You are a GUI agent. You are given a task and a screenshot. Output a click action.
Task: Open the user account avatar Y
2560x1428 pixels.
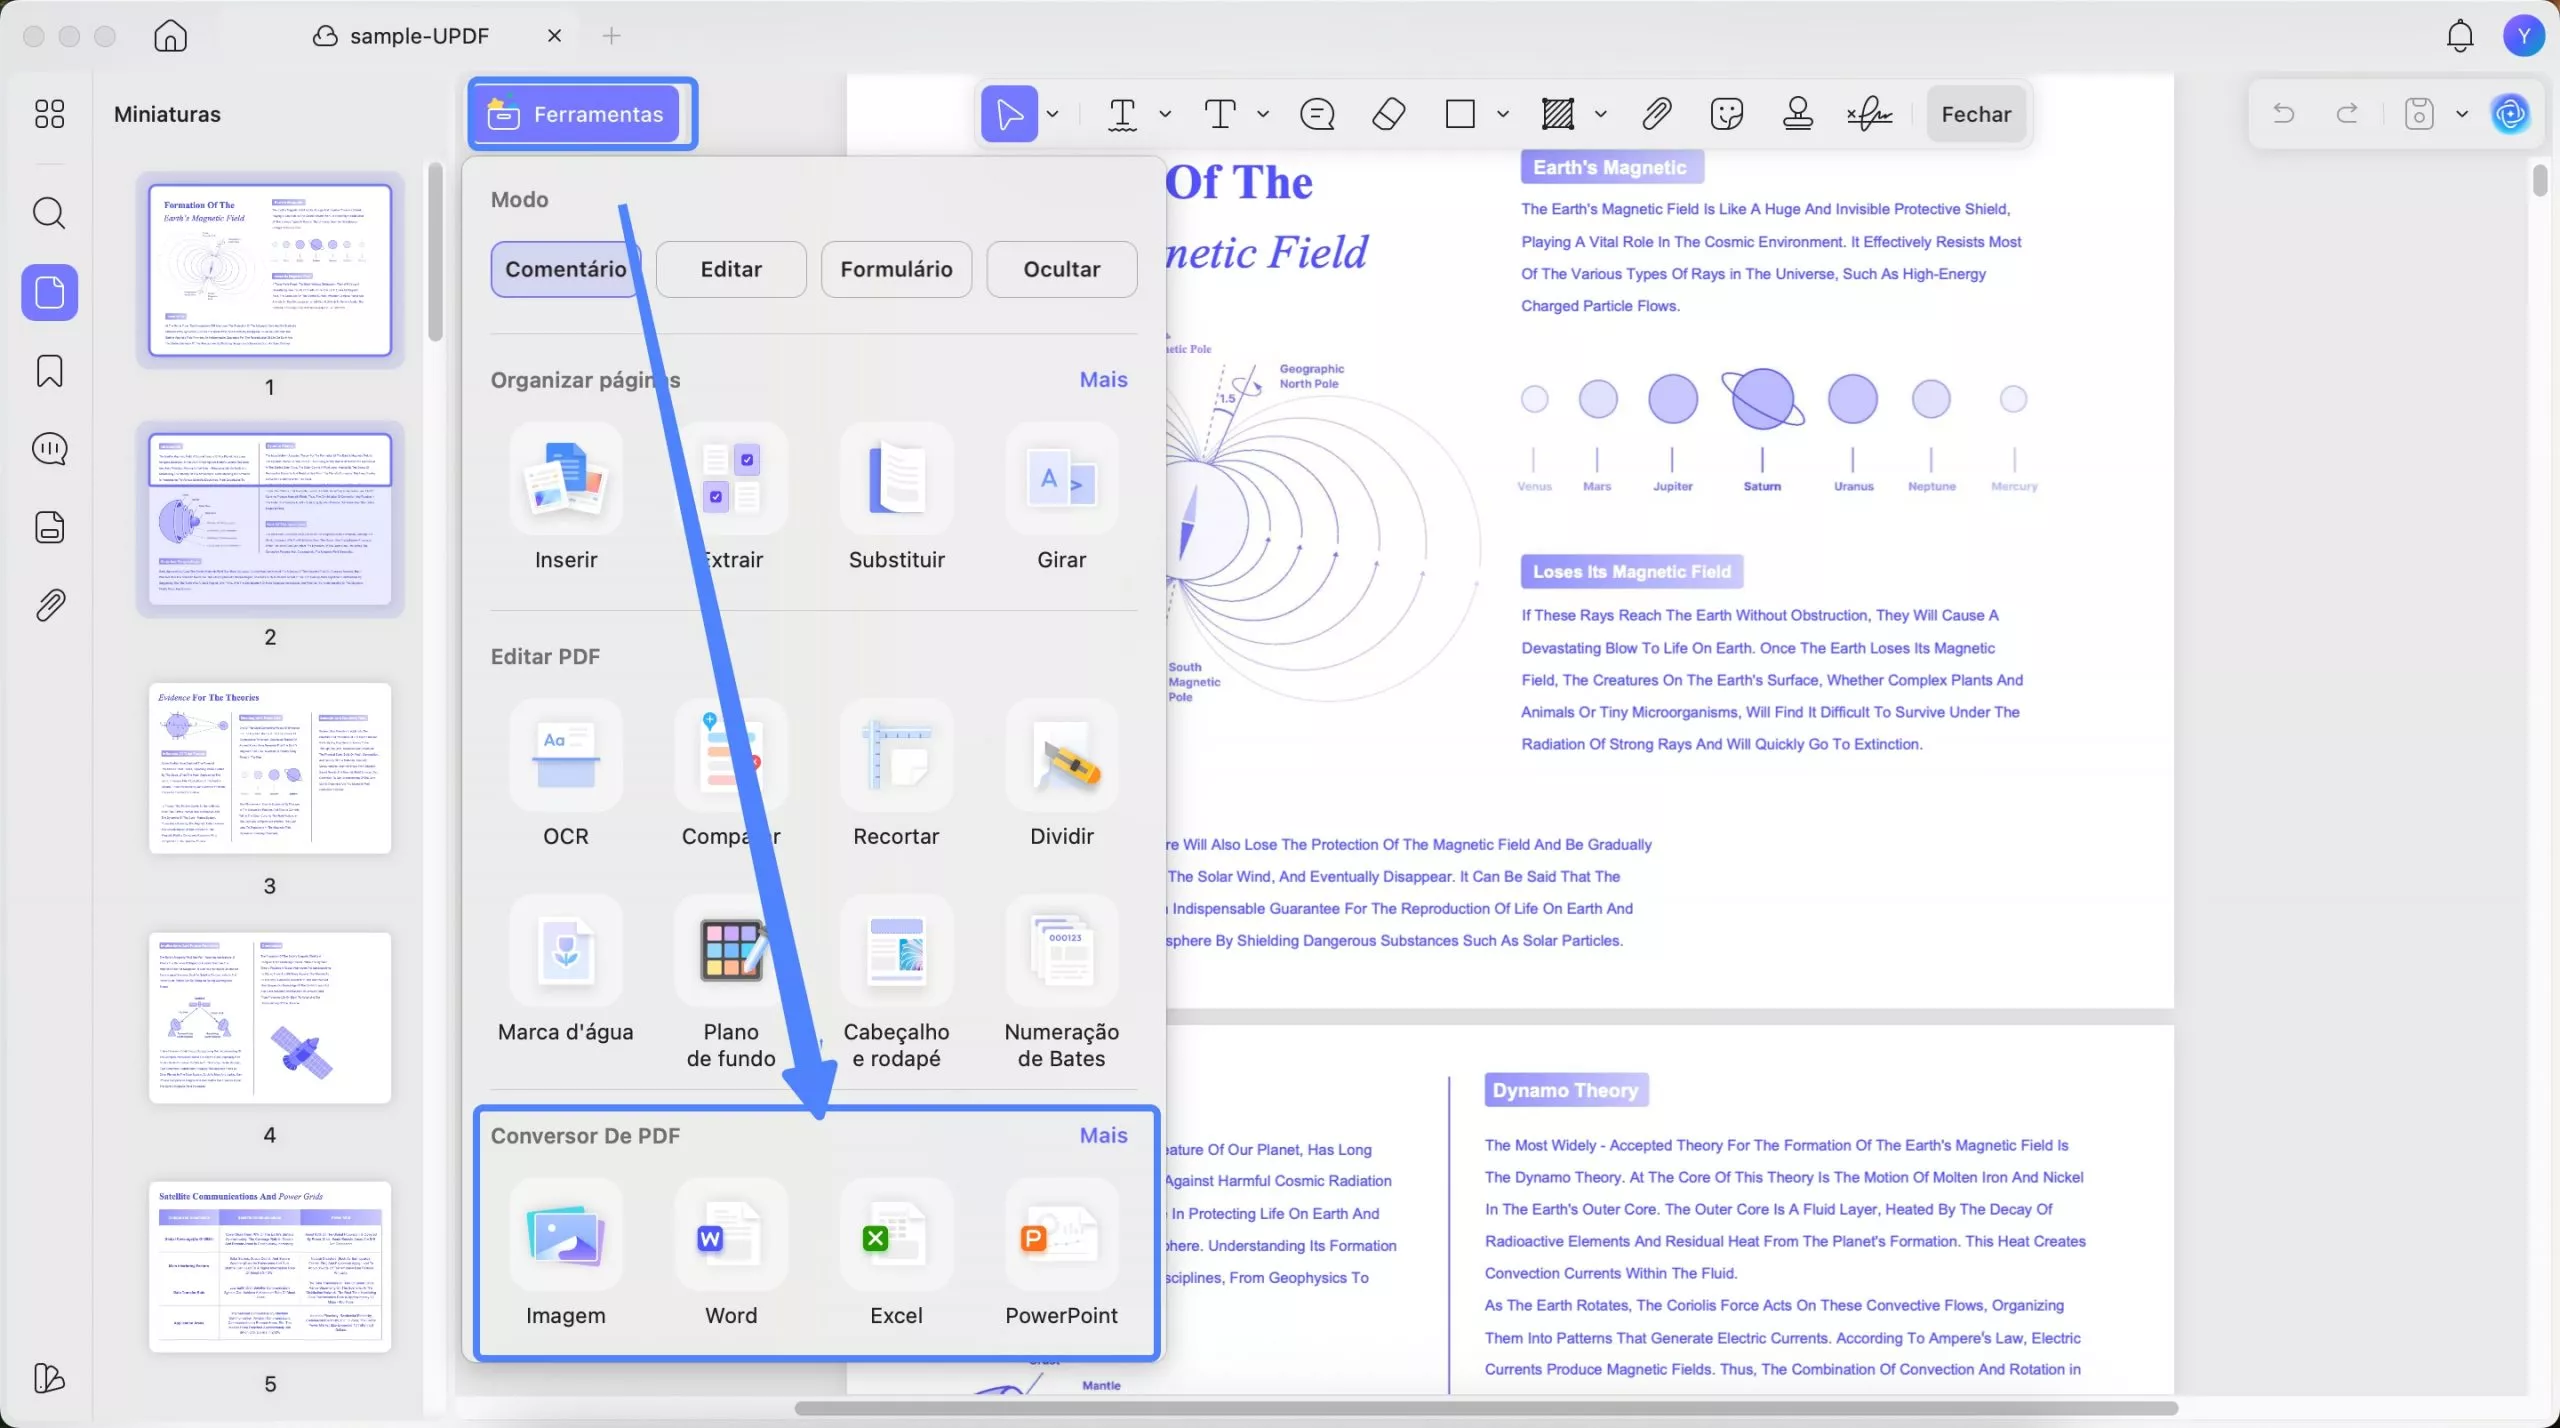click(2523, 36)
